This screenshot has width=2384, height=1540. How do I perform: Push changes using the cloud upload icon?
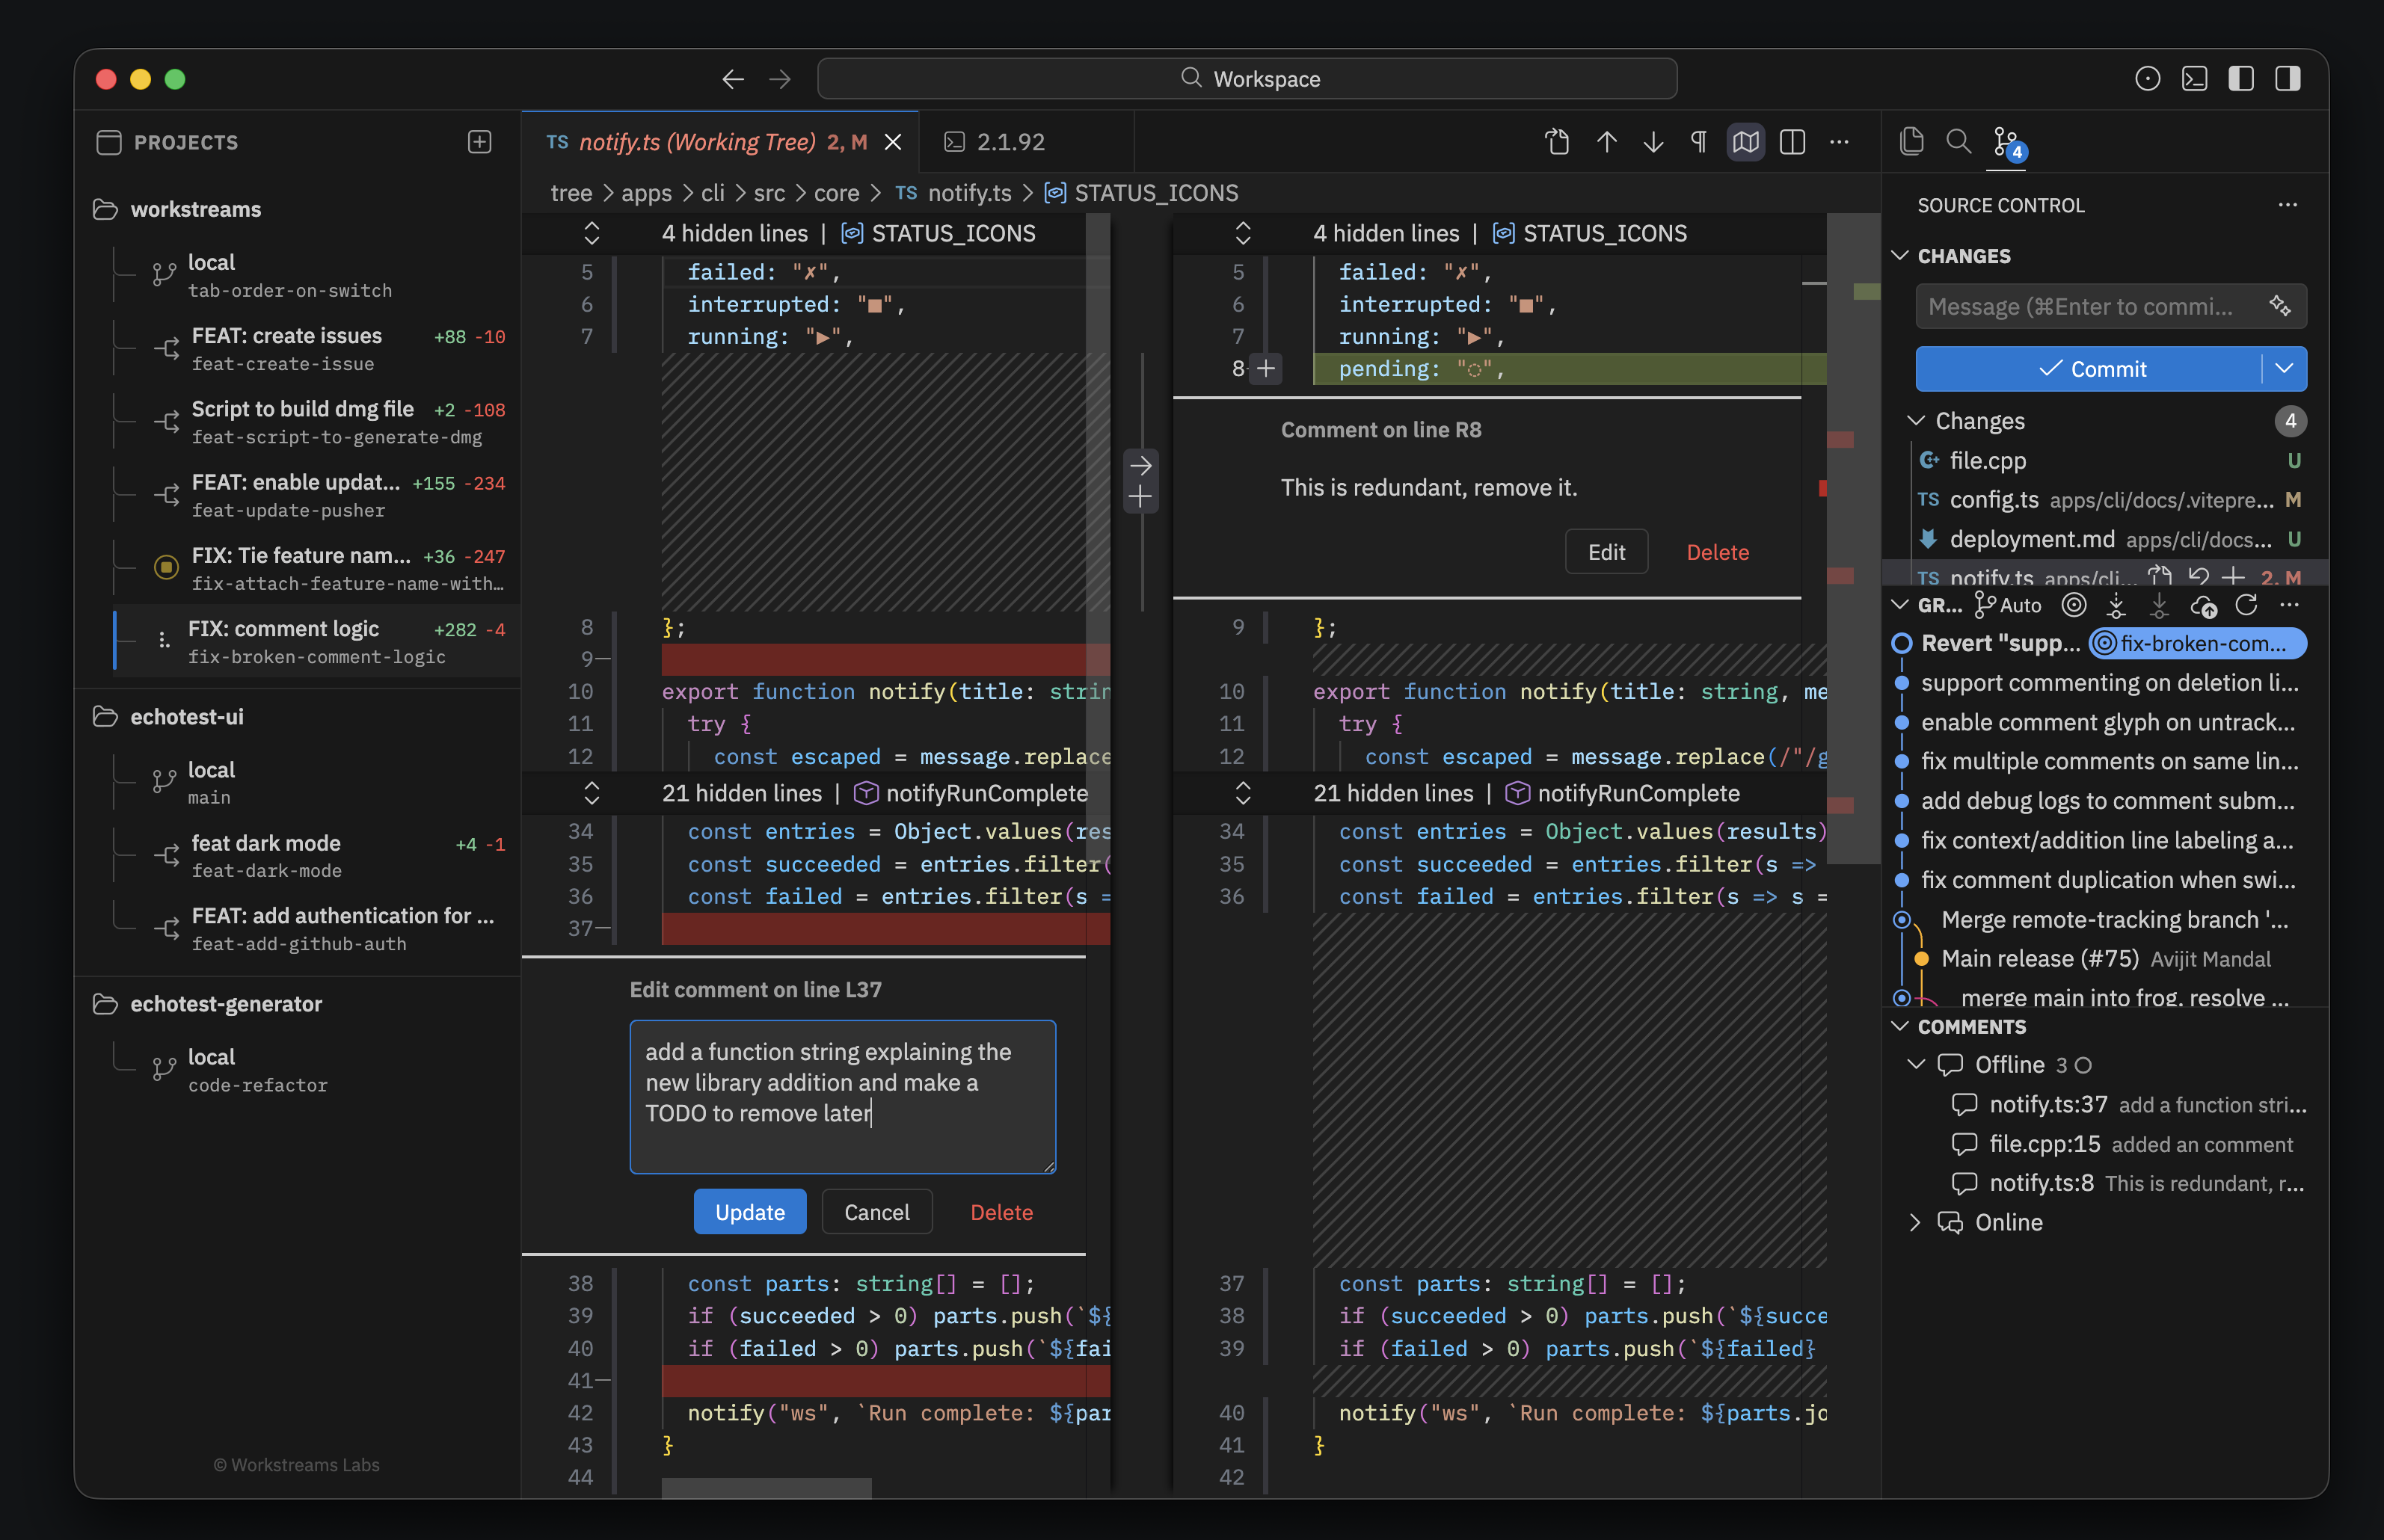click(2205, 605)
